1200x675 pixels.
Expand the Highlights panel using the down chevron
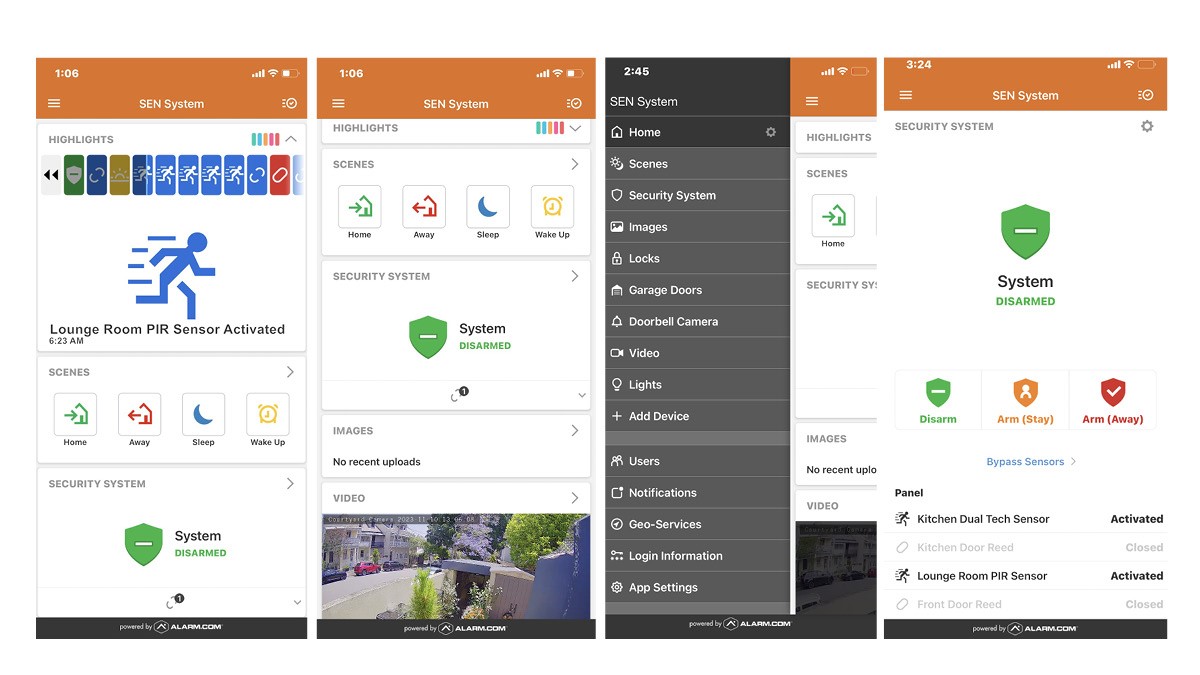pos(574,128)
